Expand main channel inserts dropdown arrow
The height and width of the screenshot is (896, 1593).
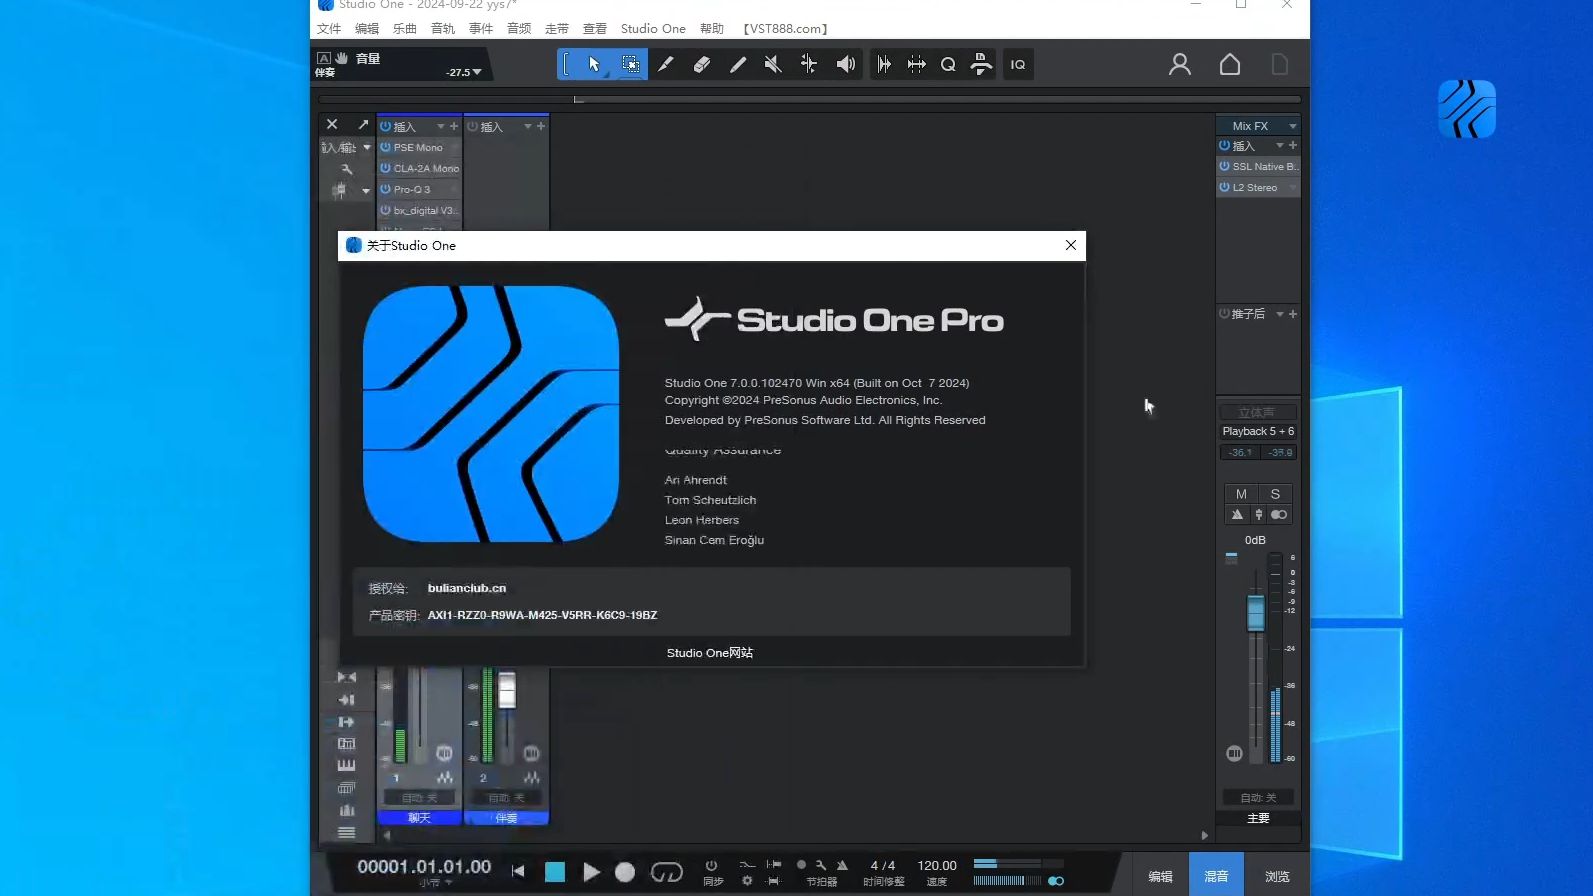[1279, 146]
